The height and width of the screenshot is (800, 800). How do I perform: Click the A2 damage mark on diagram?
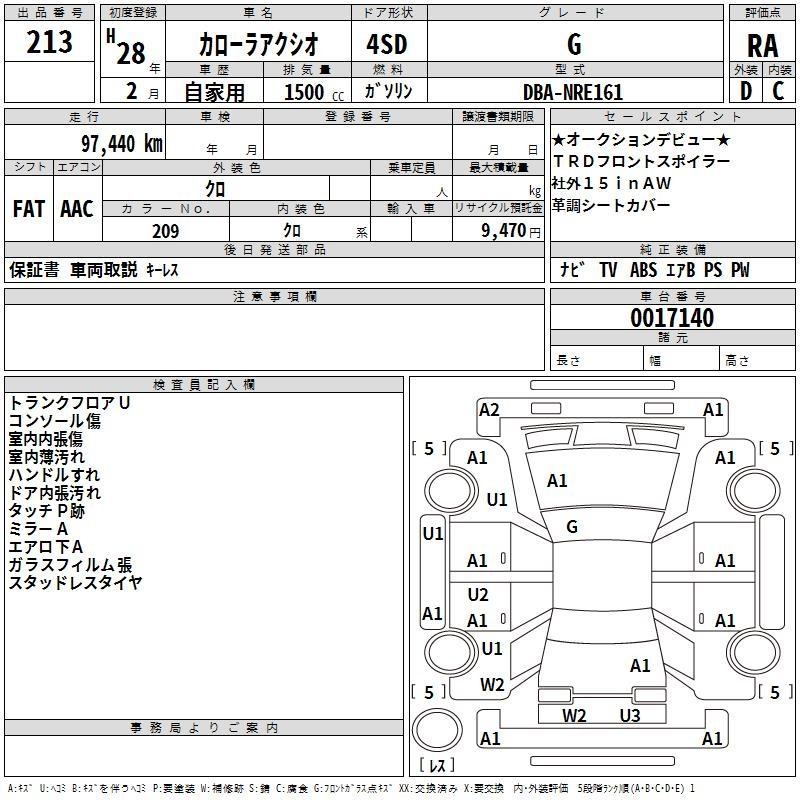[x=489, y=409]
